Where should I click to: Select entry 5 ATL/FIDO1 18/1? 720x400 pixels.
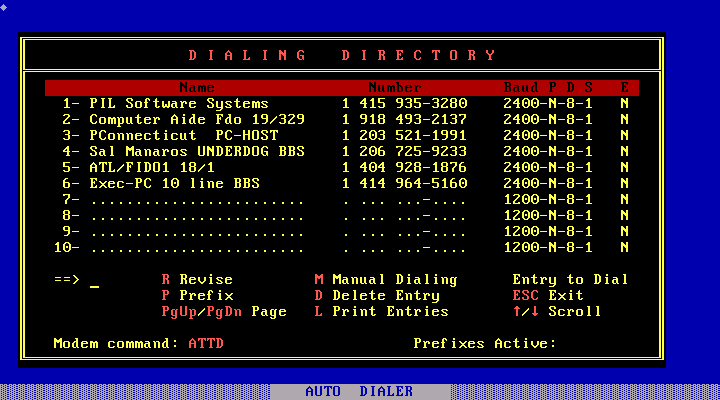[138, 168]
